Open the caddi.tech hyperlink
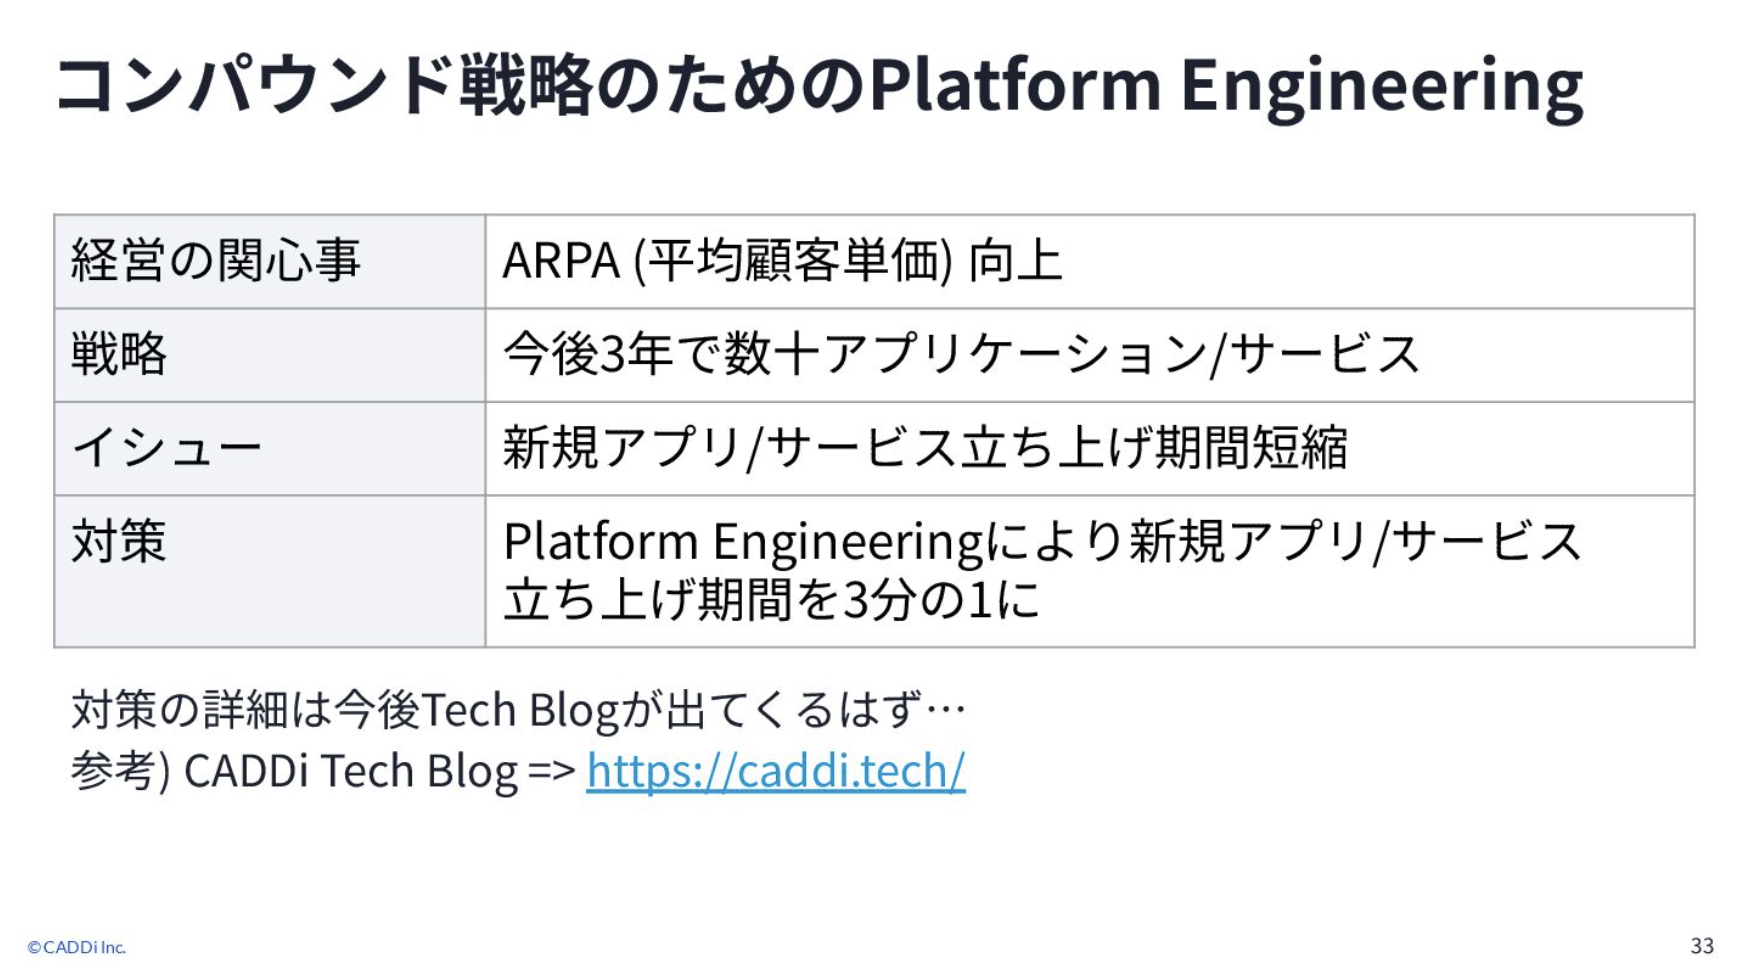 coord(775,771)
